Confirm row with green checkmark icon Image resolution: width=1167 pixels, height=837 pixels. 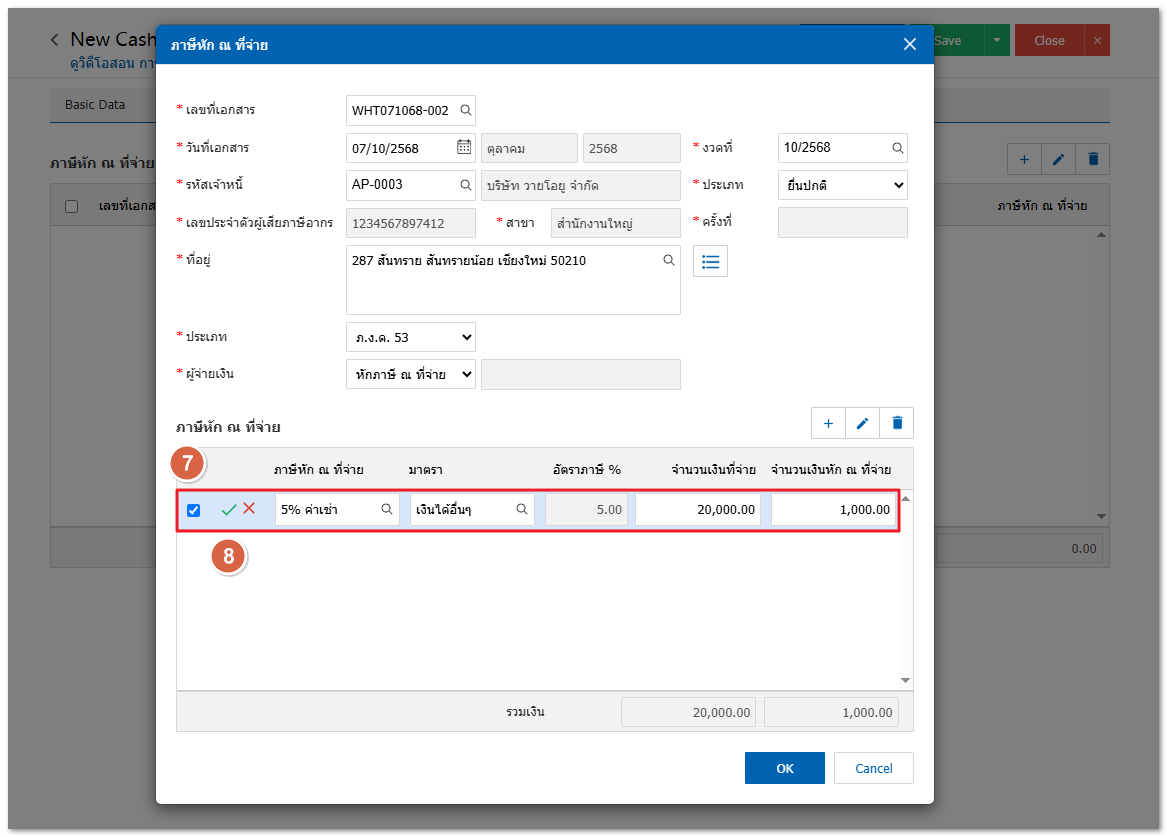(229, 510)
